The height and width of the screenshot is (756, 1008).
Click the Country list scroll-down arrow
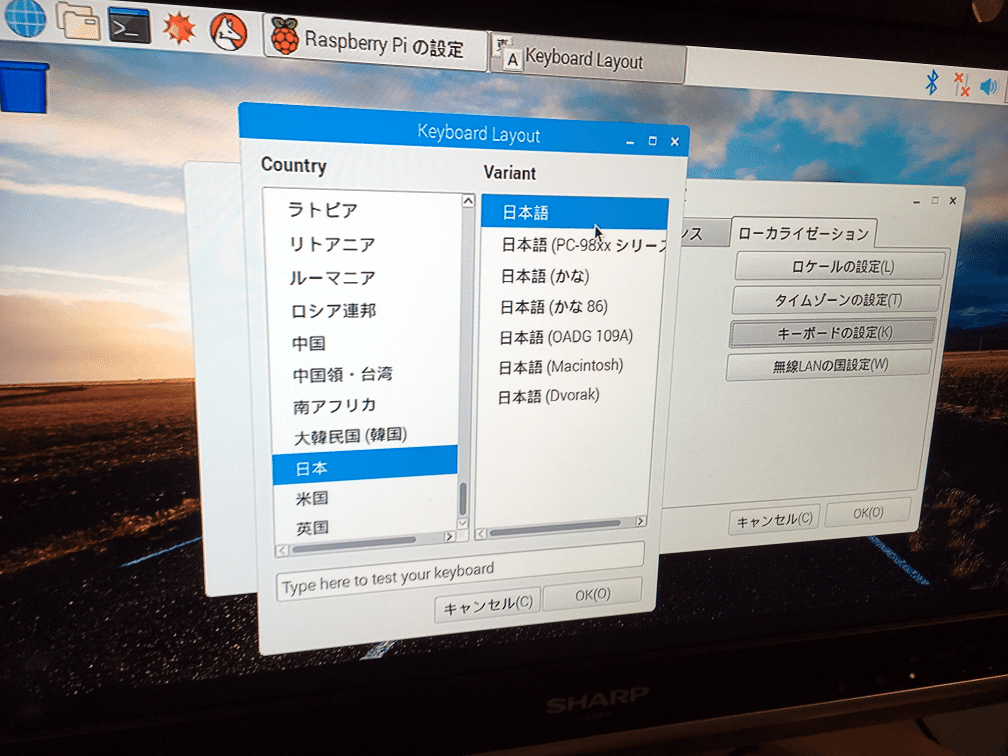[462, 523]
